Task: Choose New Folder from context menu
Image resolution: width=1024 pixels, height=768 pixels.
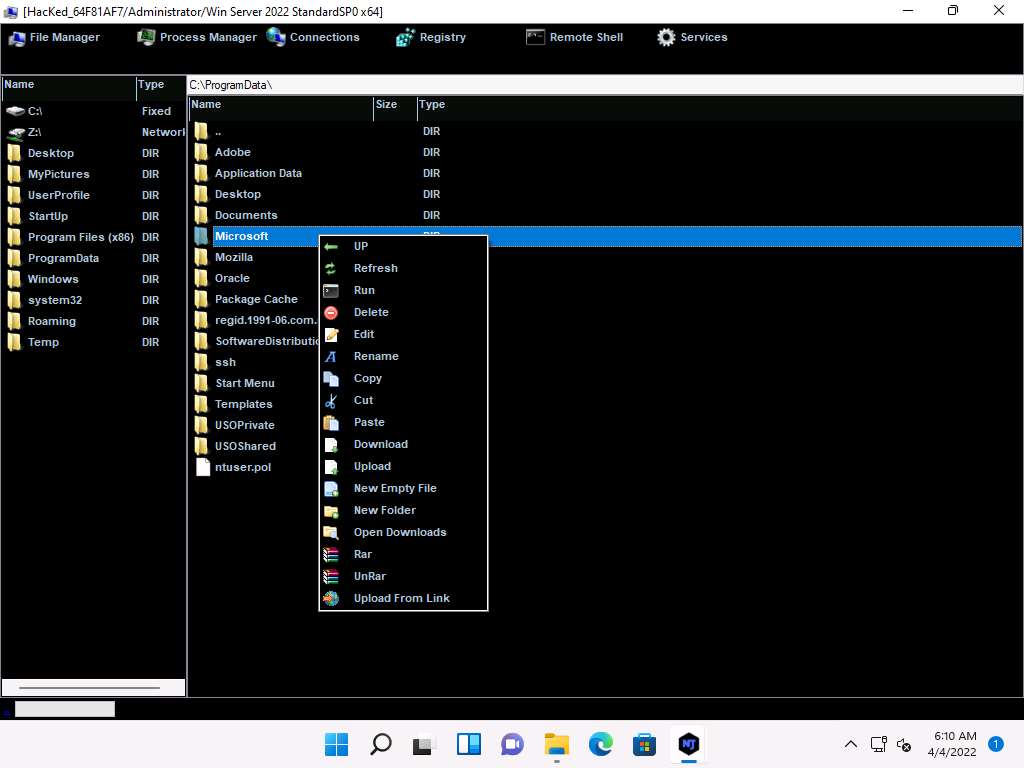Action: [x=384, y=510]
